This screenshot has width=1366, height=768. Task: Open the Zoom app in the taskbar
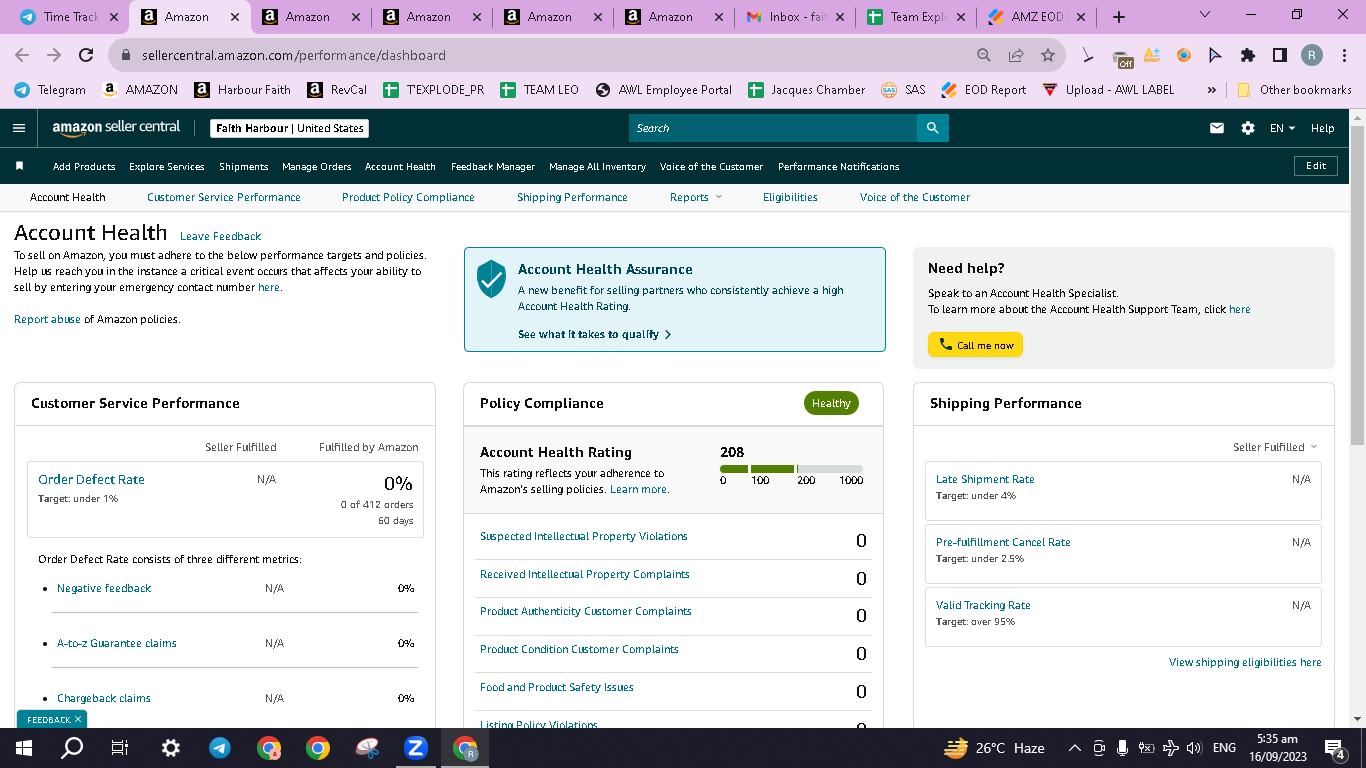click(x=416, y=747)
